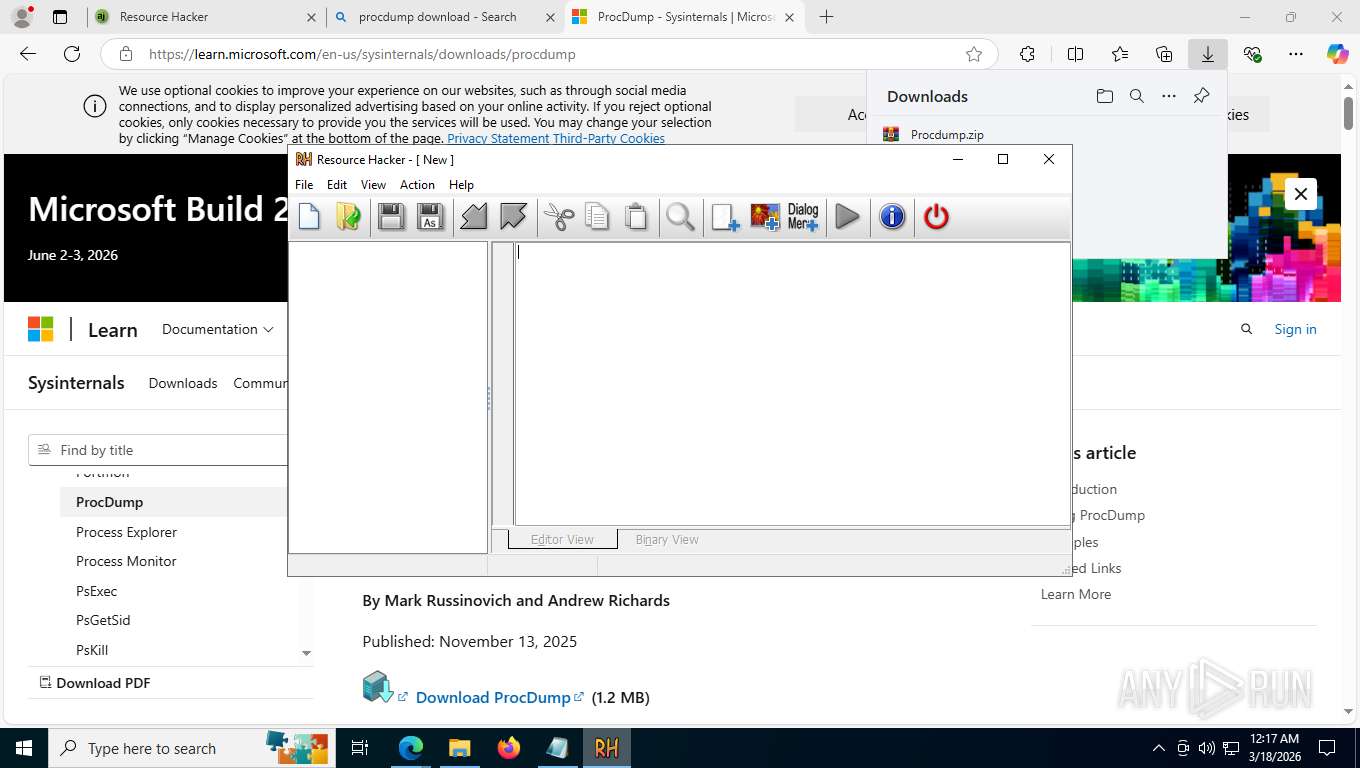The height and width of the screenshot is (768, 1360).
Task: Switch to the Binary View tab
Action: pos(667,539)
